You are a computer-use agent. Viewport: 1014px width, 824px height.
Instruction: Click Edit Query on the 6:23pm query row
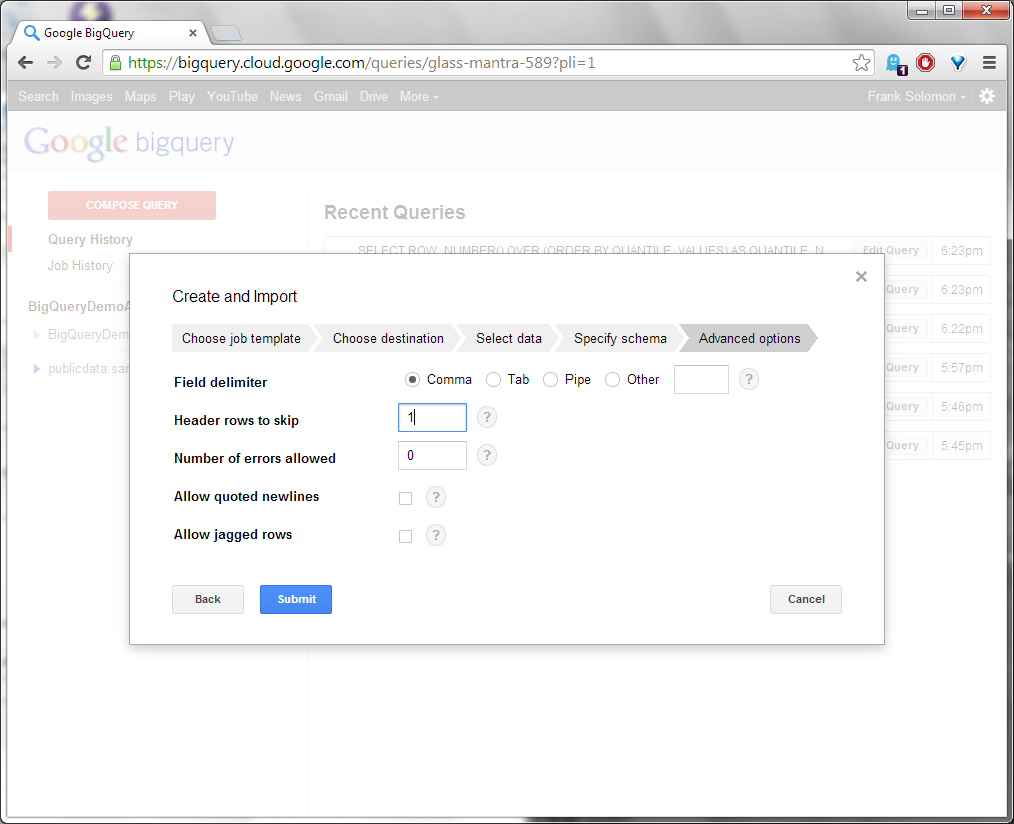[x=890, y=250]
